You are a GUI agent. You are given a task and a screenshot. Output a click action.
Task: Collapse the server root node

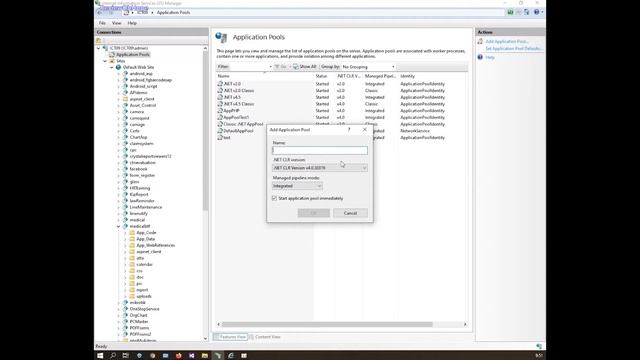[98, 48]
